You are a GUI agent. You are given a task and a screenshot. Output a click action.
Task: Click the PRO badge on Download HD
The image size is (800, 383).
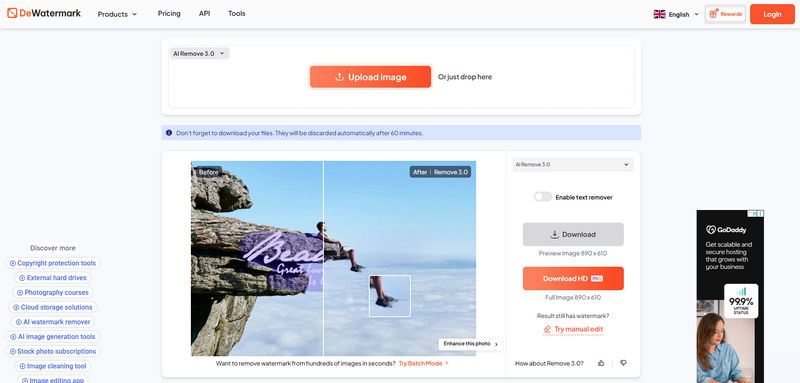click(597, 278)
